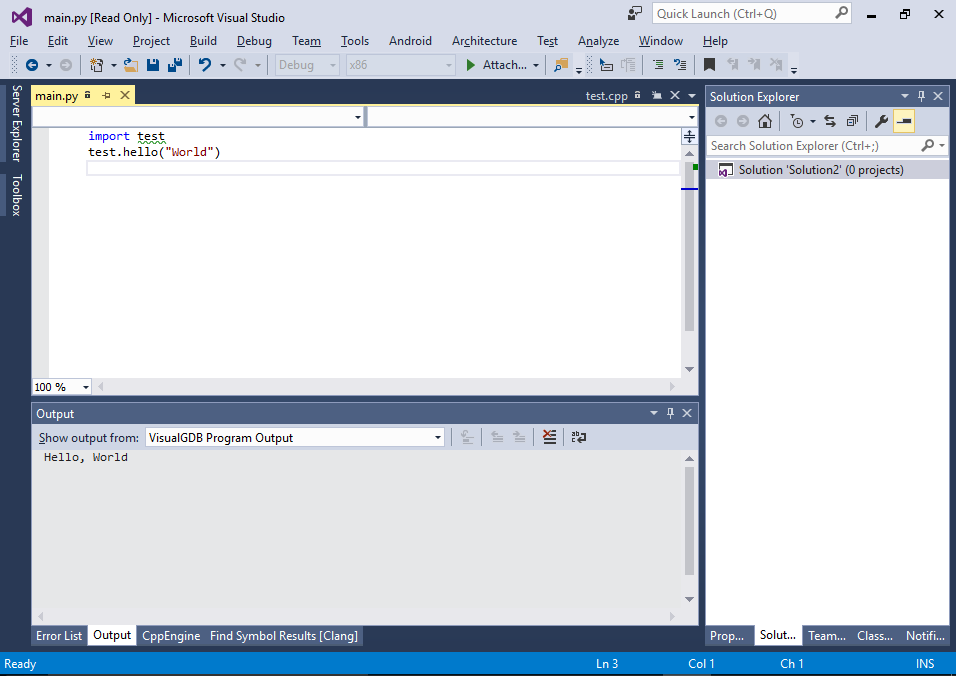Open the Debug menu
Image resolution: width=956 pixels, height=676 pixels.
(x=254, y=41)
